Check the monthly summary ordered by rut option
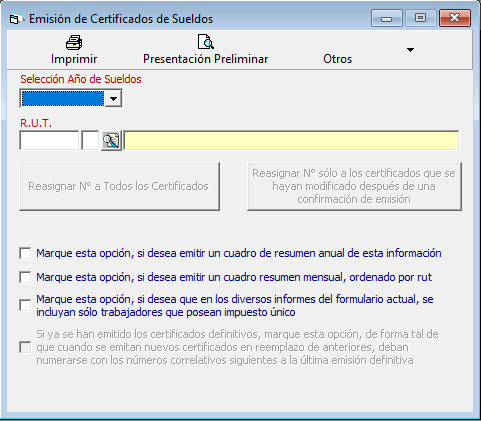Image resolution: width=481 pixels, height=421 pixels. click(x=25, y=277)
